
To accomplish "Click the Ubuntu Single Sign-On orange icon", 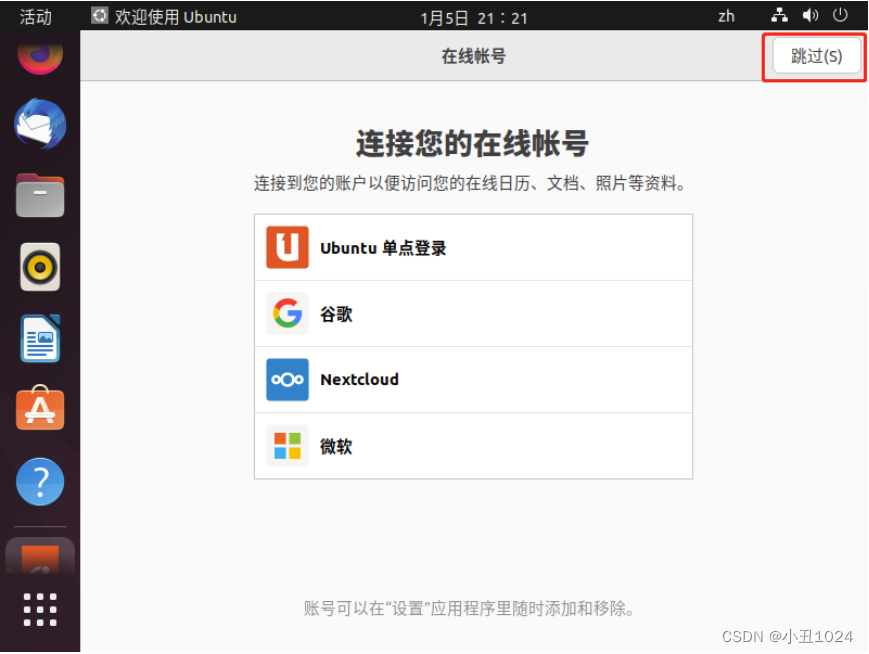I will (x=287, y=247).
